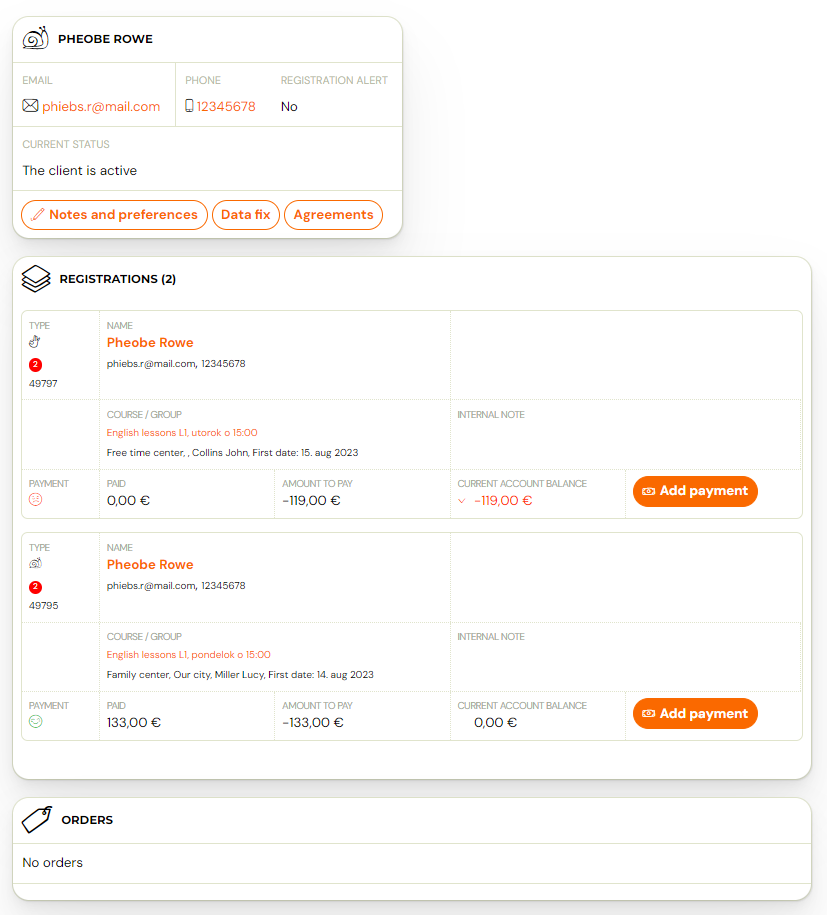Click the sad face payment icon for registration 49797
This screenshot has height=915, width=827.
click(x=36, y=500)
